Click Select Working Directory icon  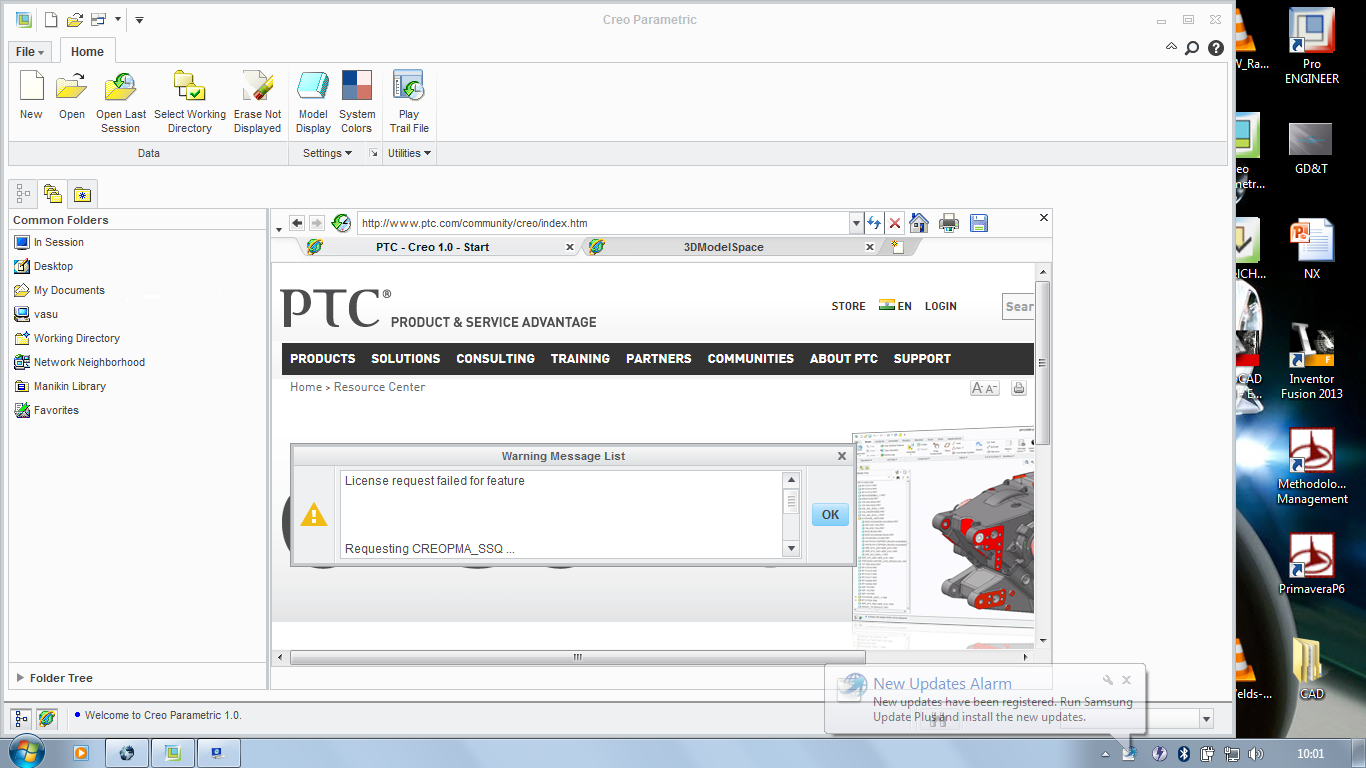point(189,86)
